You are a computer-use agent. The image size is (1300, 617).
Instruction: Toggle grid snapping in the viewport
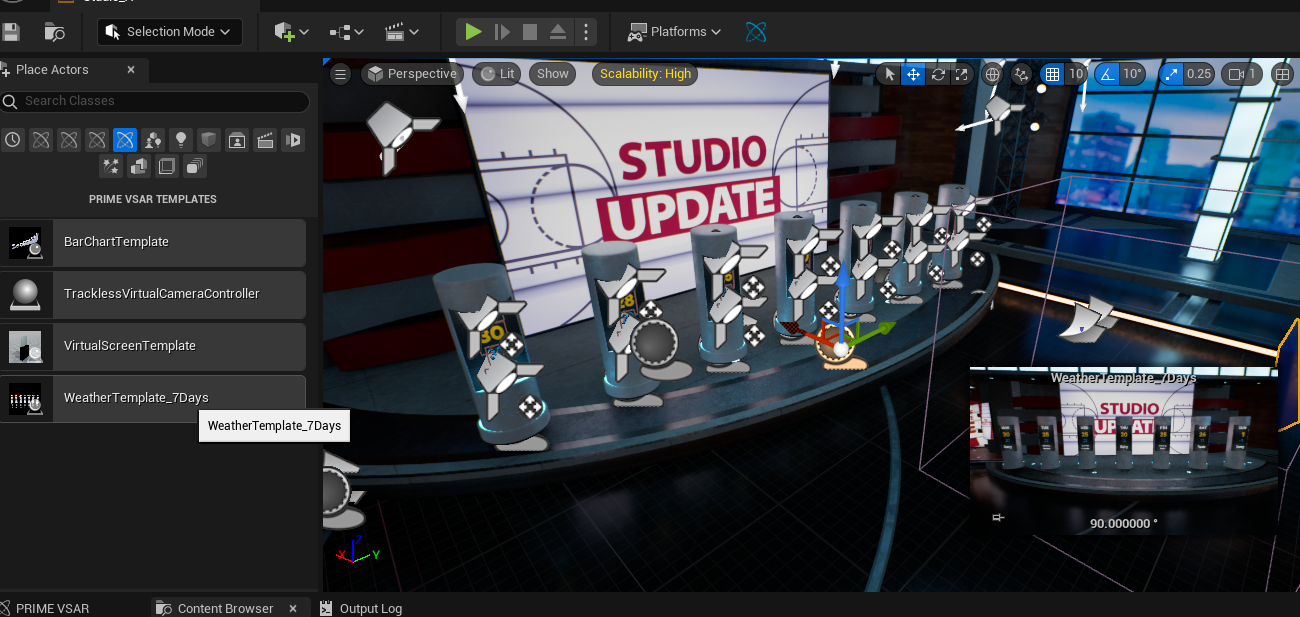point(1051,74)
